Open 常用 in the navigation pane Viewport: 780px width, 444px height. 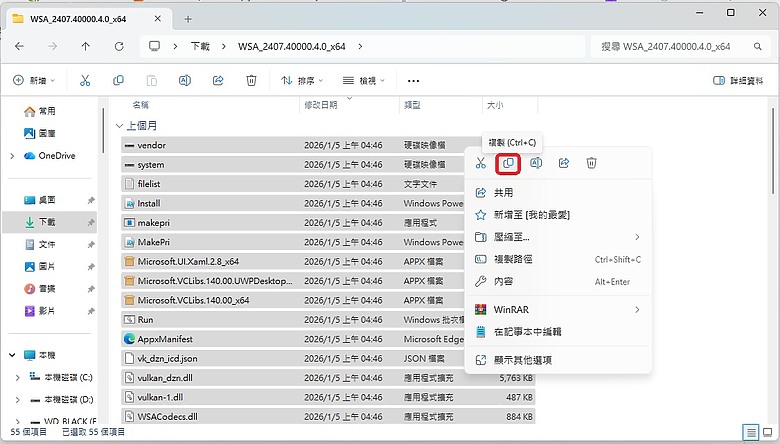47,111
